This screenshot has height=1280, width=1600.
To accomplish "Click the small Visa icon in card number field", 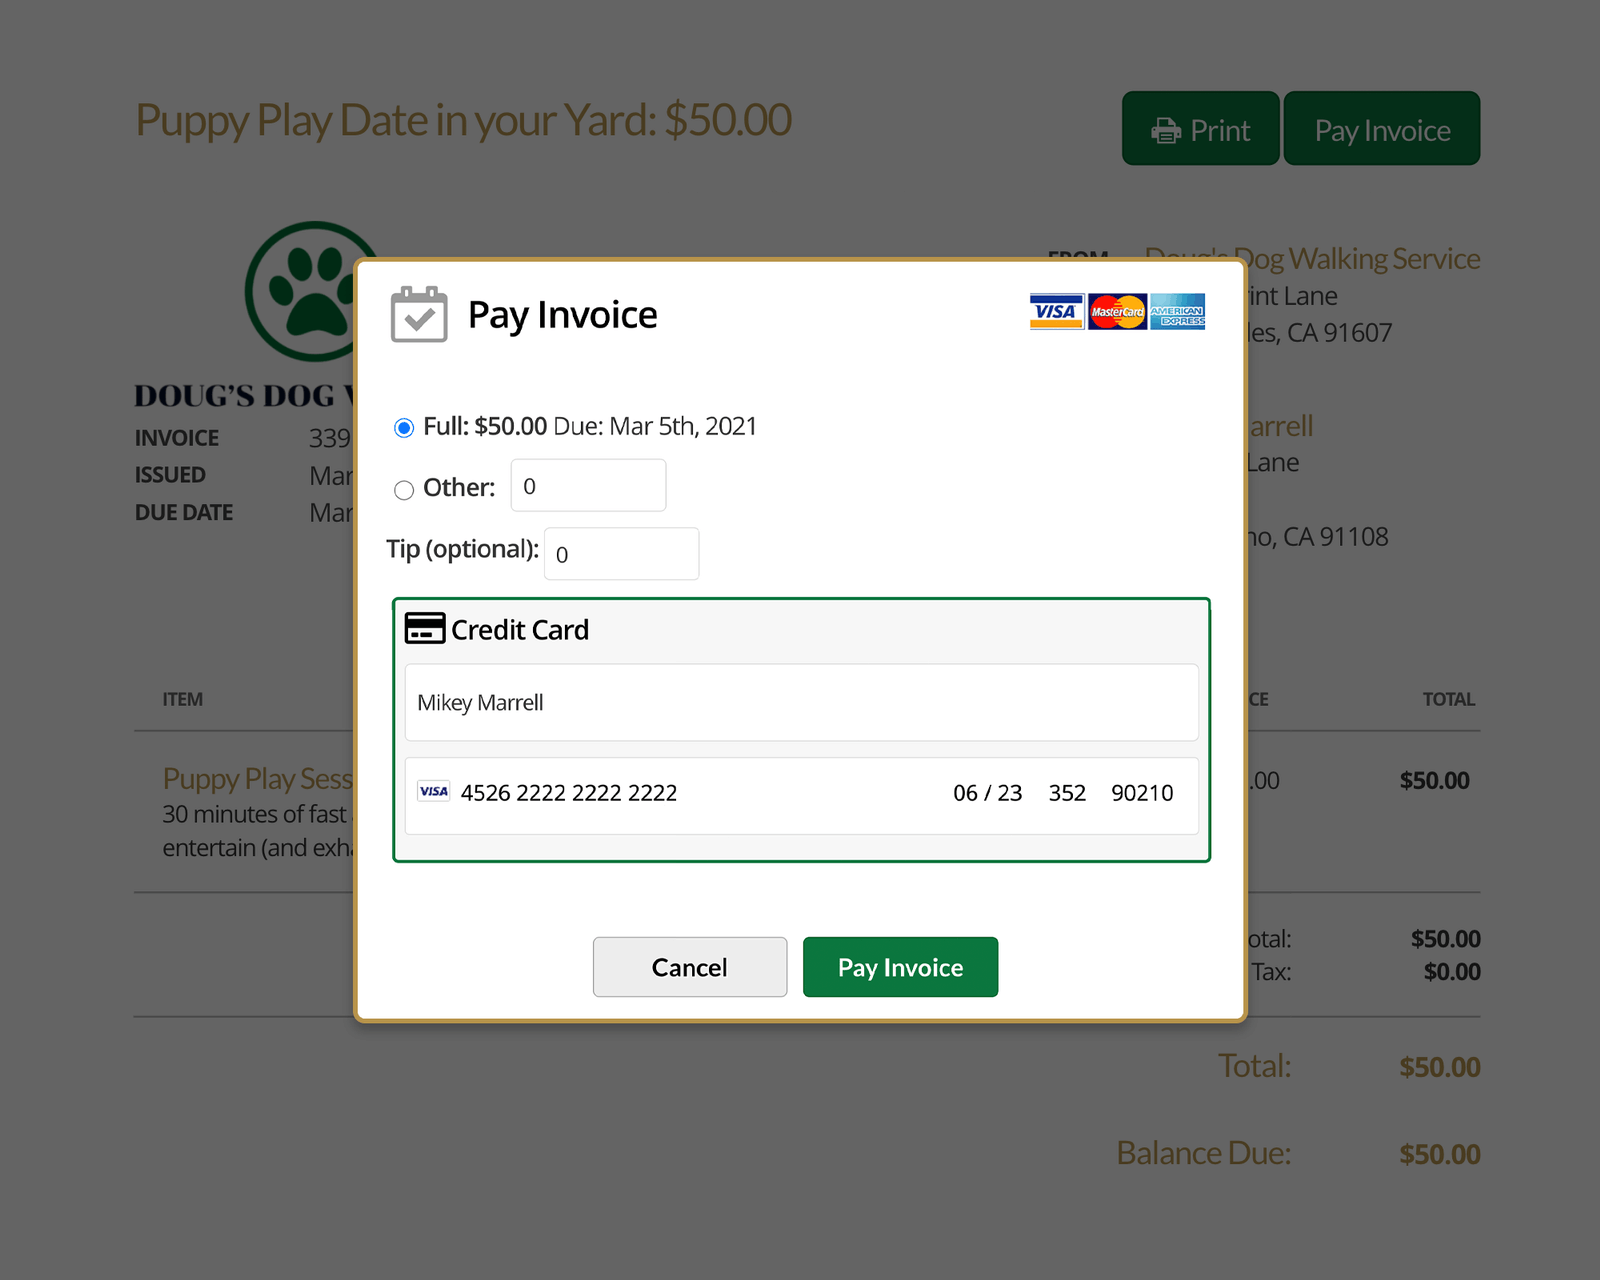I will pyautogui.click(x=433, y=791).
